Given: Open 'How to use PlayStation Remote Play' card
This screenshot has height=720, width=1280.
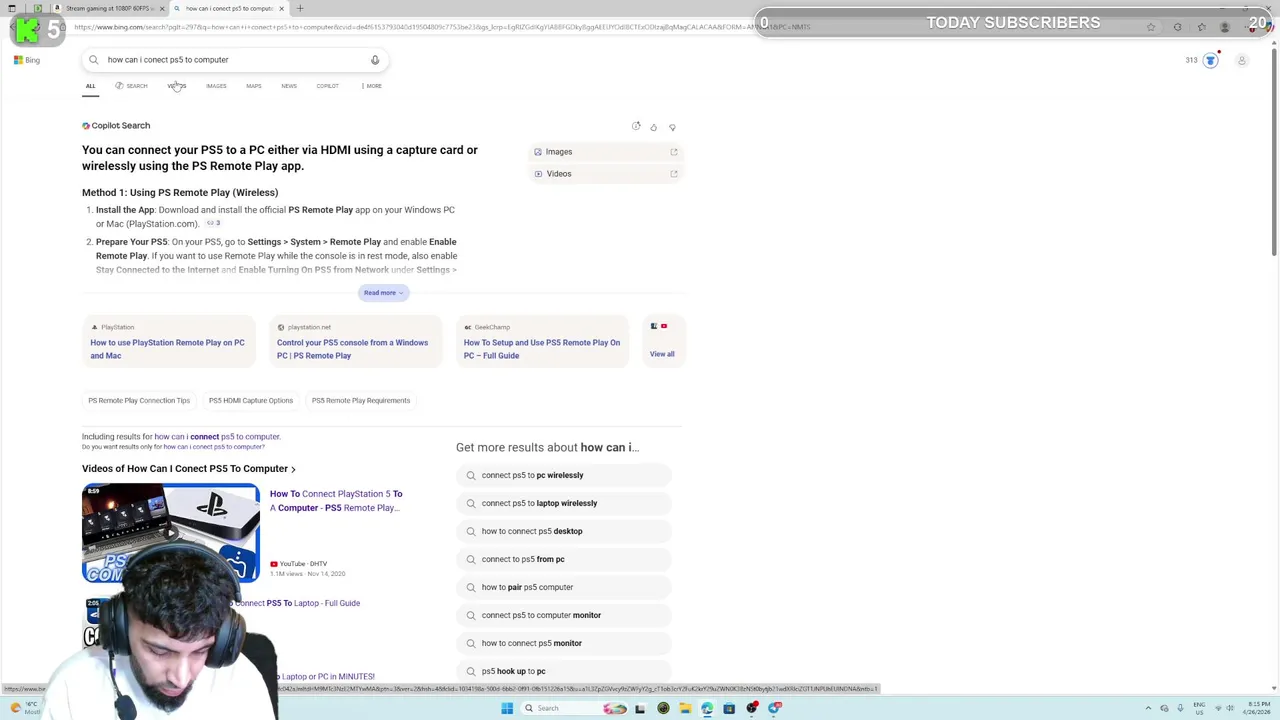Looking at the screenshot, I should click(168, 342).
